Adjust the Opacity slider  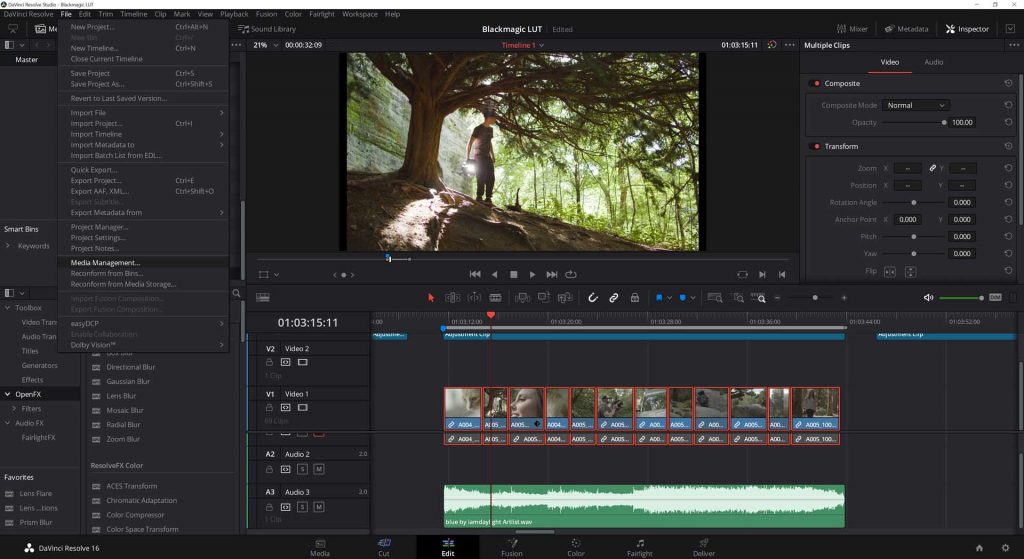click(x=914, y=122)
